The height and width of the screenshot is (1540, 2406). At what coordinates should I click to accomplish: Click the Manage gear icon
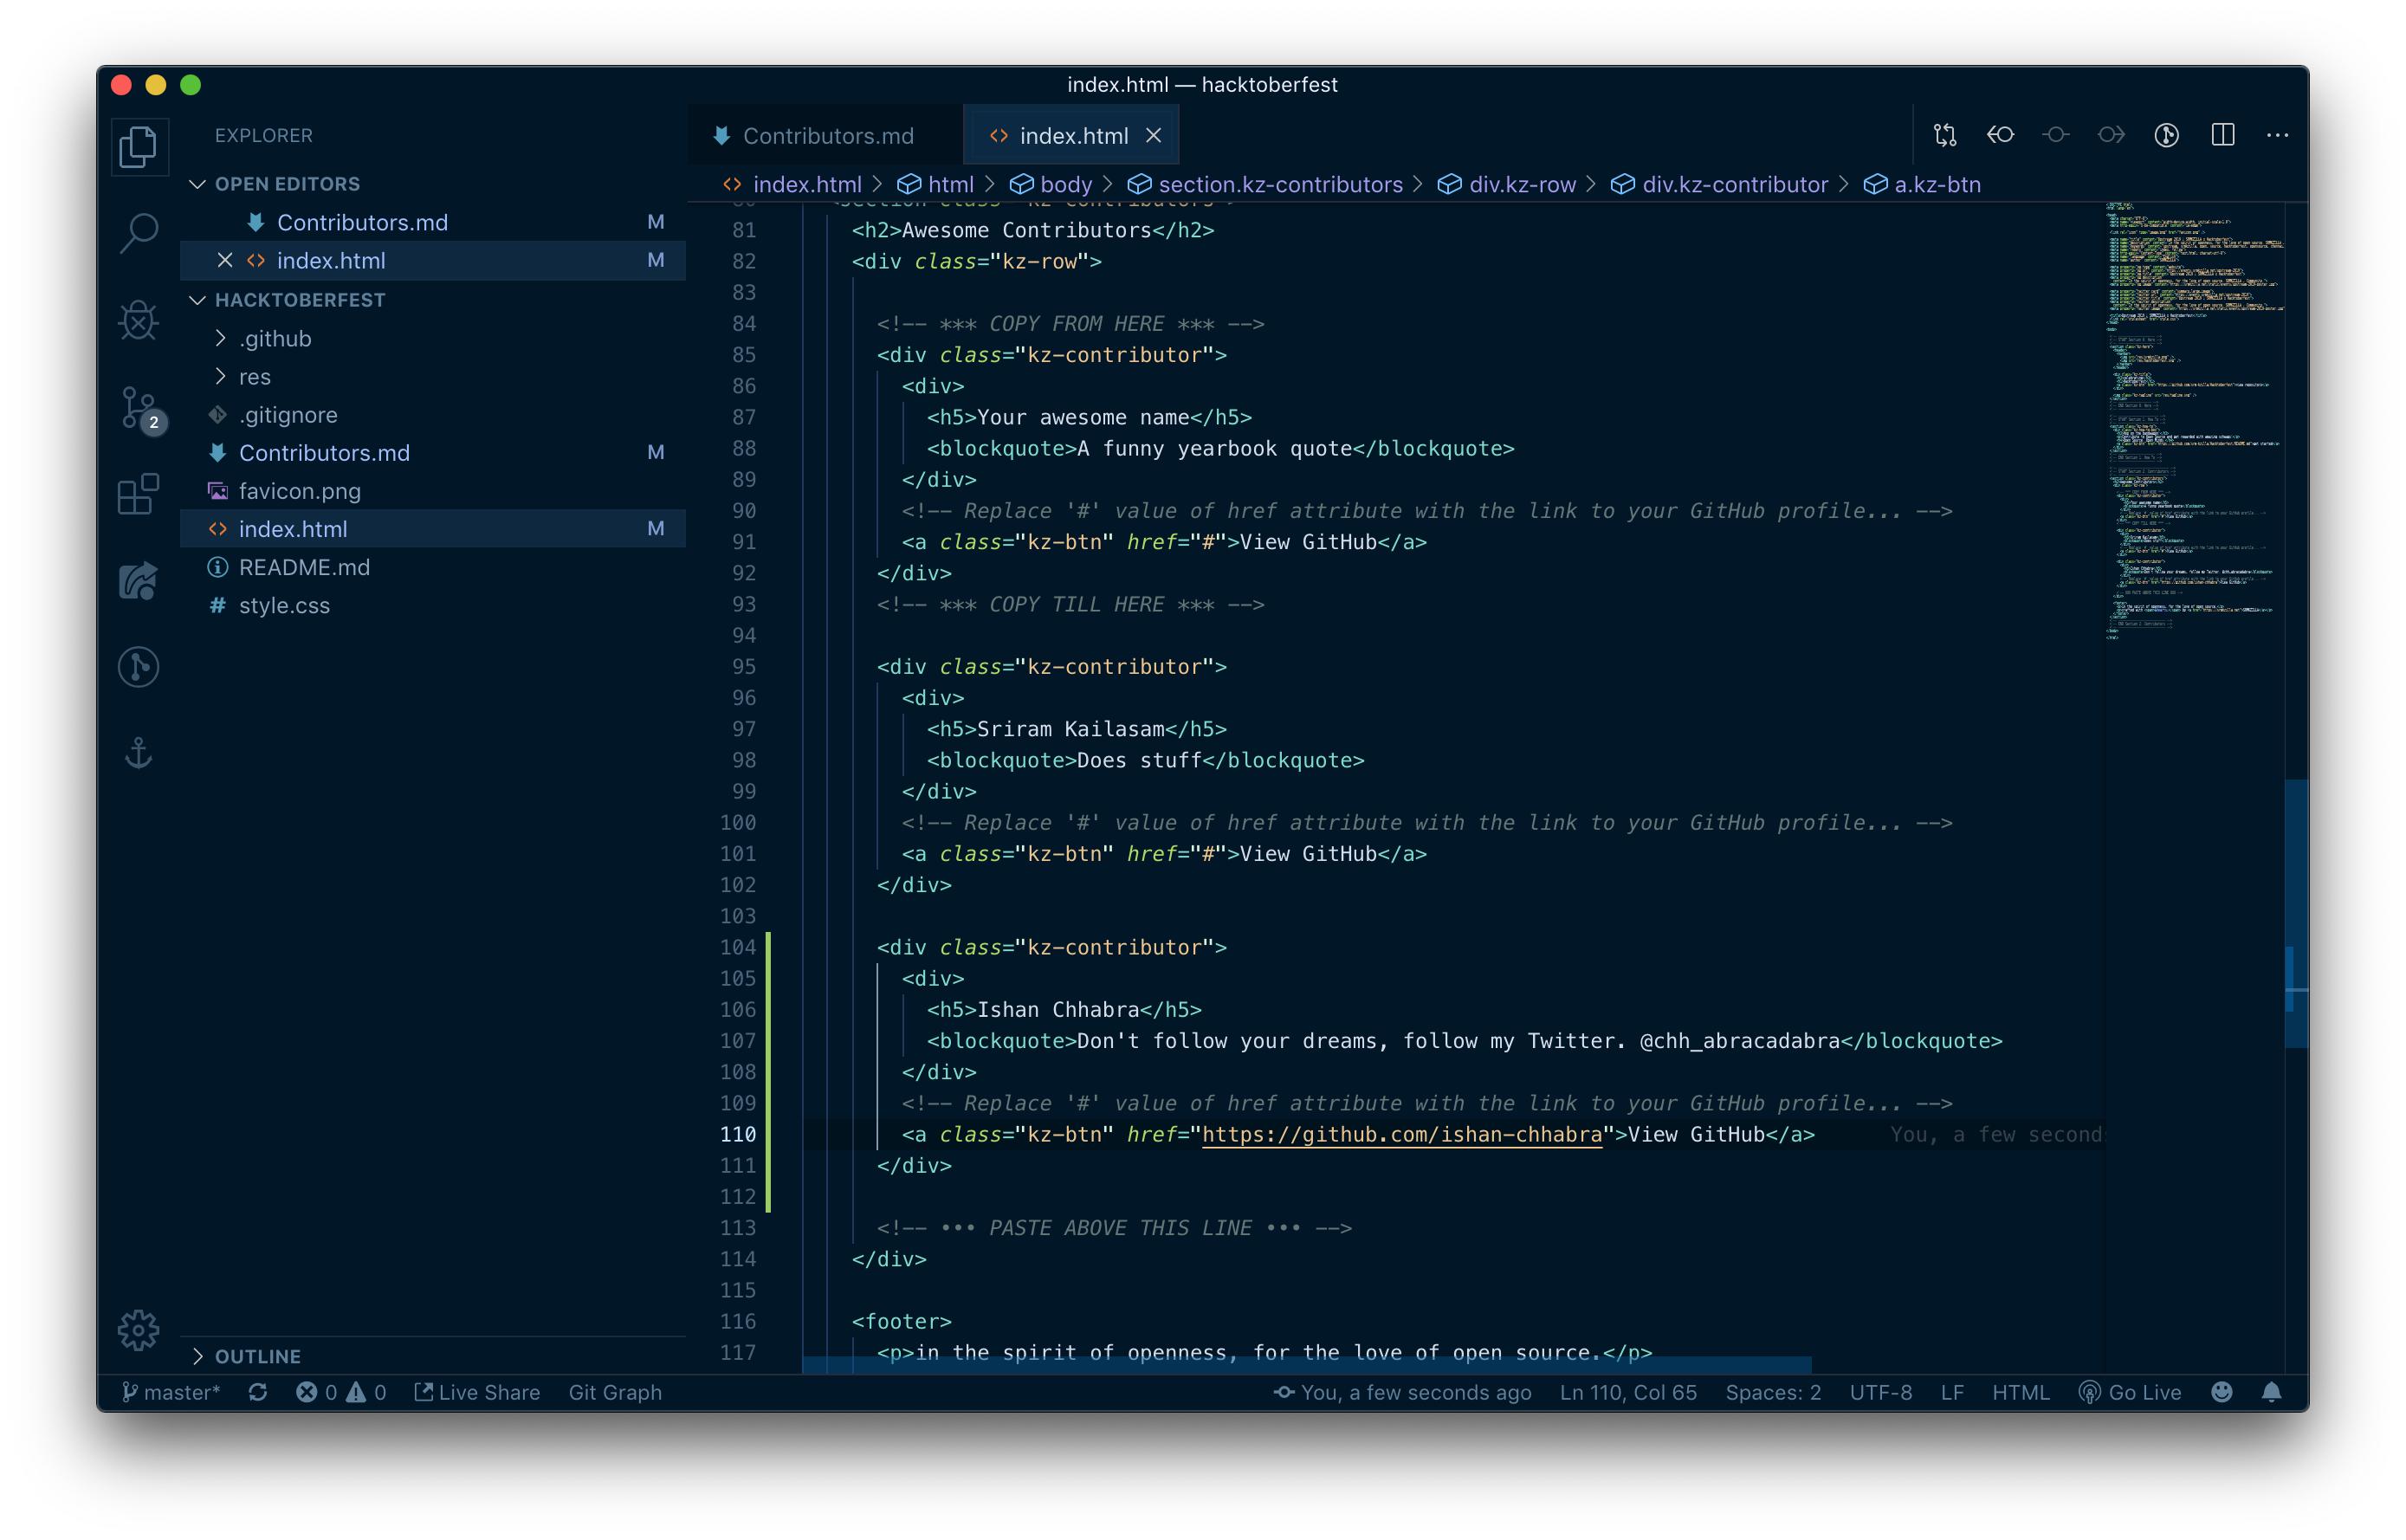[138, 1329]
